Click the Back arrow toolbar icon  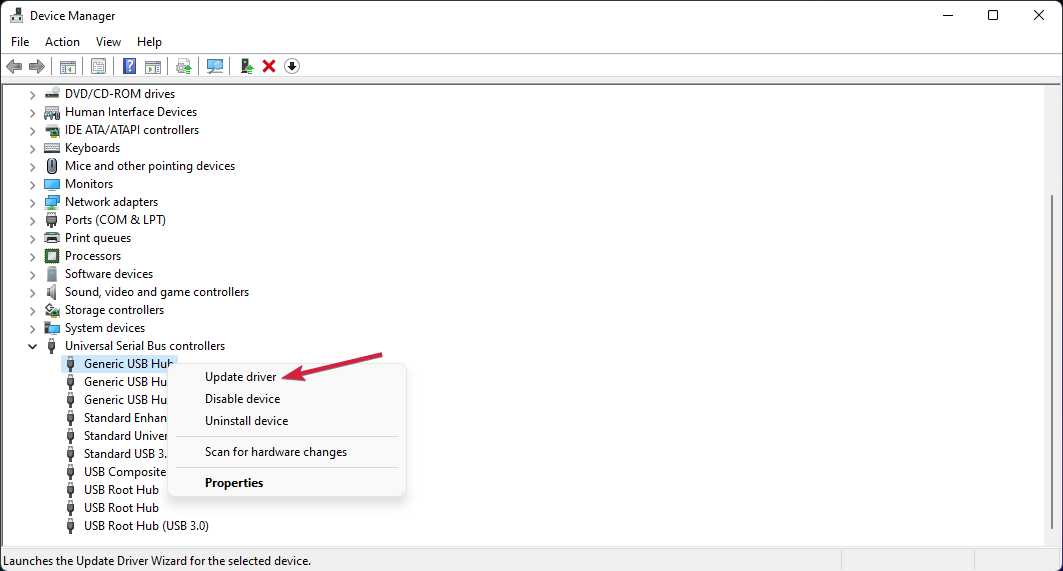click(14, 66)
